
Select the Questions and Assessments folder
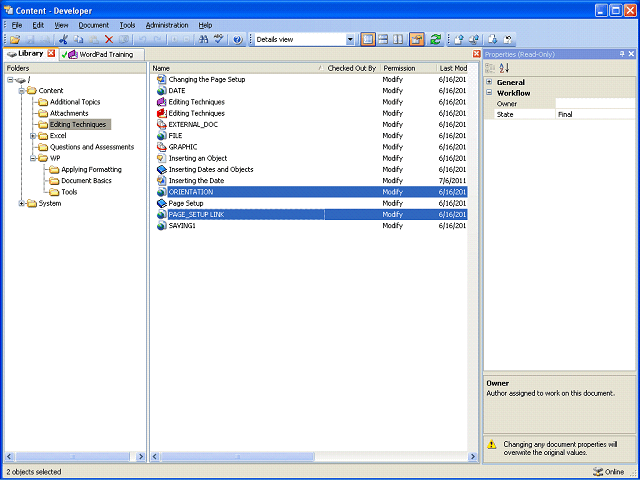coord(91,147)
